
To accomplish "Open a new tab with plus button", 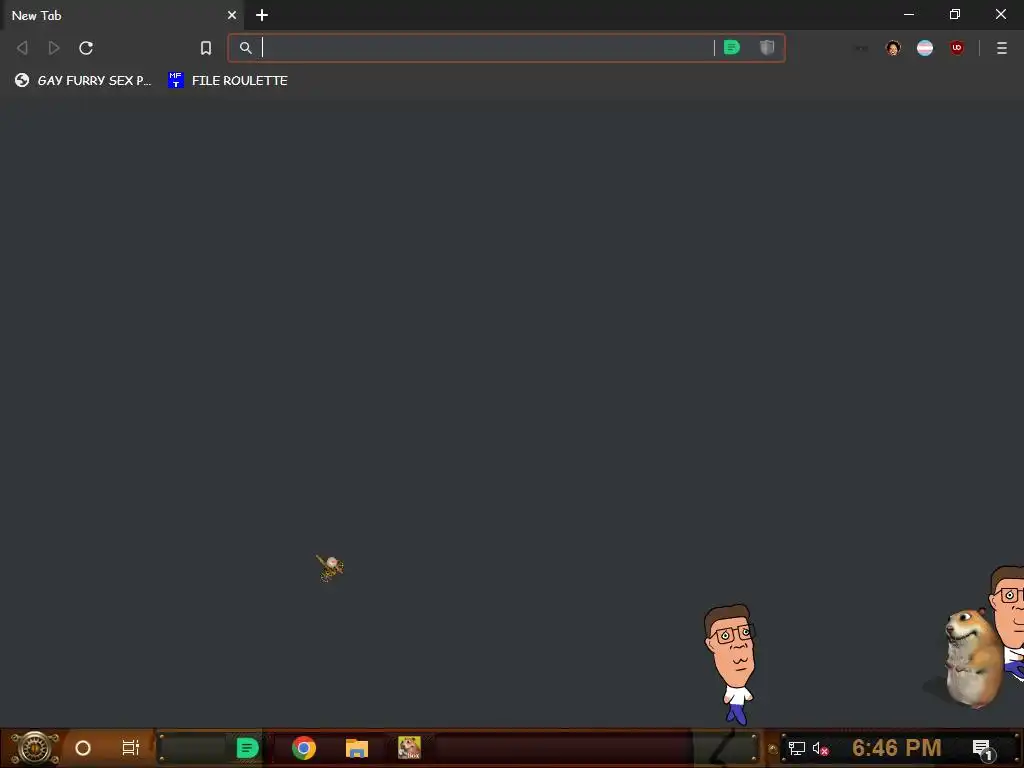I will 262,15.
